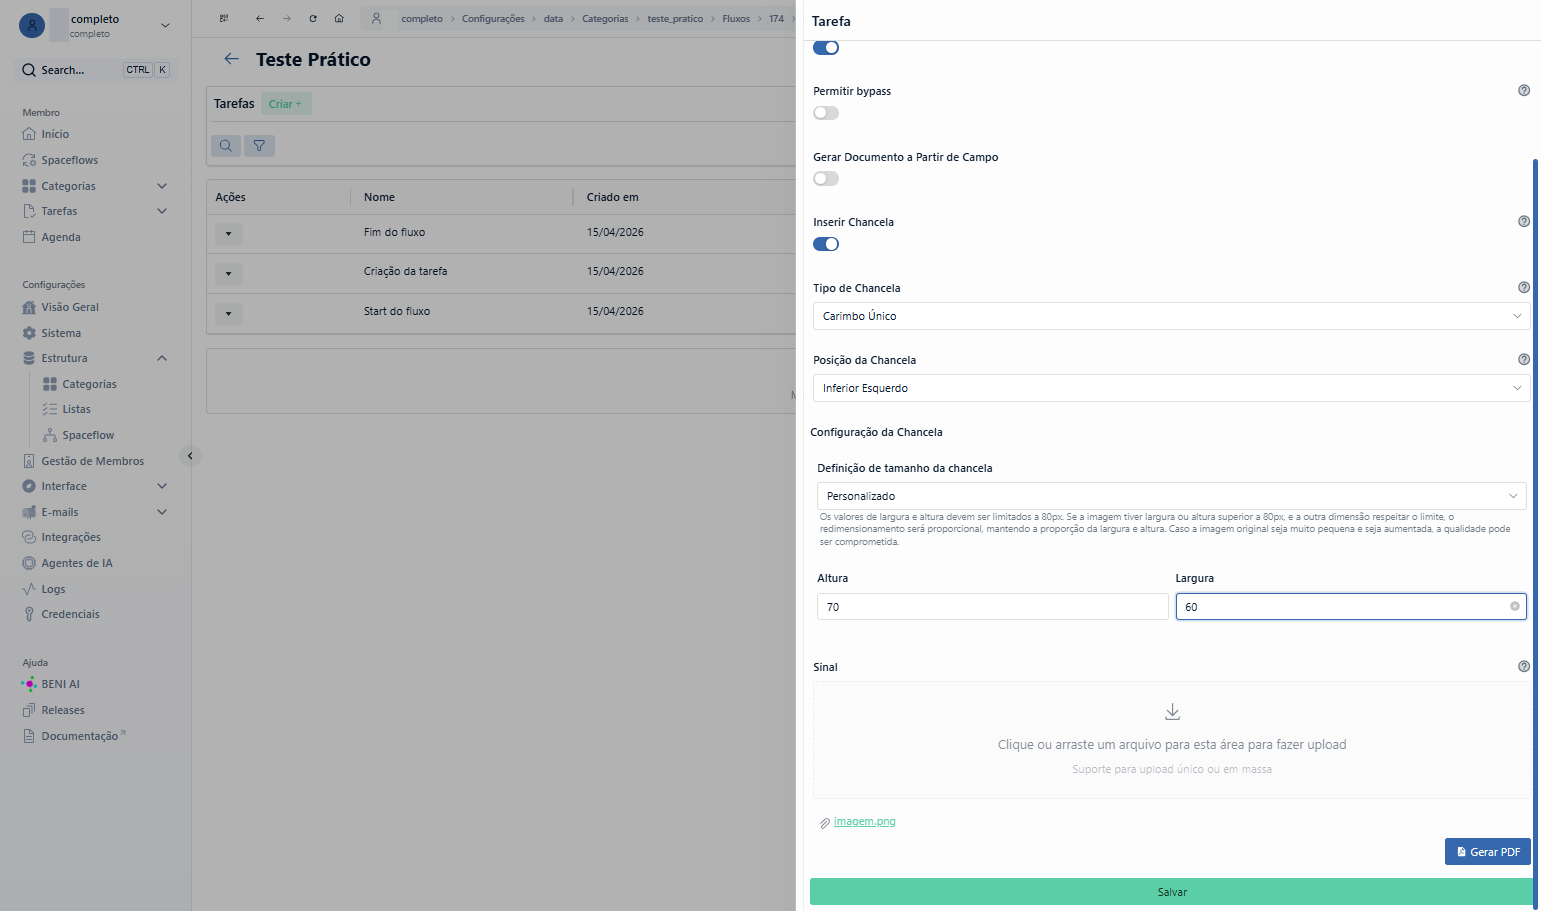Image resolution: width=1541 pixels, height=911 pixels.
Task: Open the action dropdown for Fim do fluxo
Action: point(228,234)
